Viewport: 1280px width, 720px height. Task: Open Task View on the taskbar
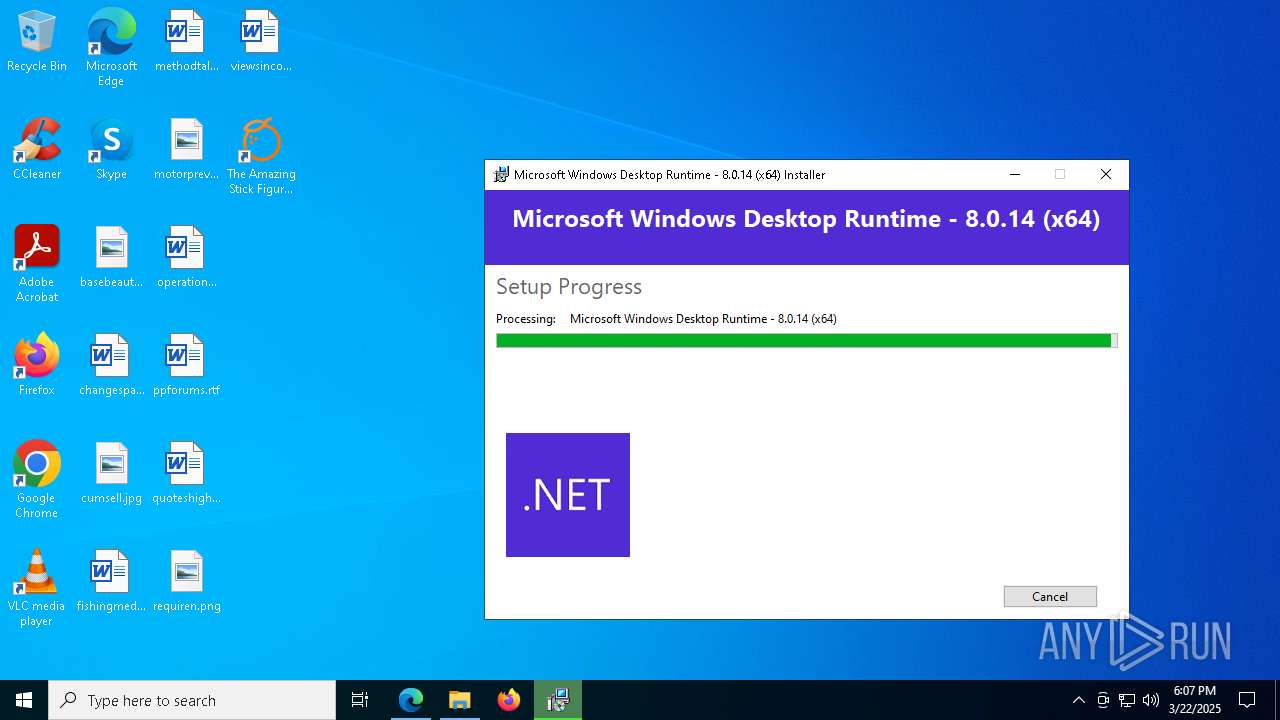point(360,700)
